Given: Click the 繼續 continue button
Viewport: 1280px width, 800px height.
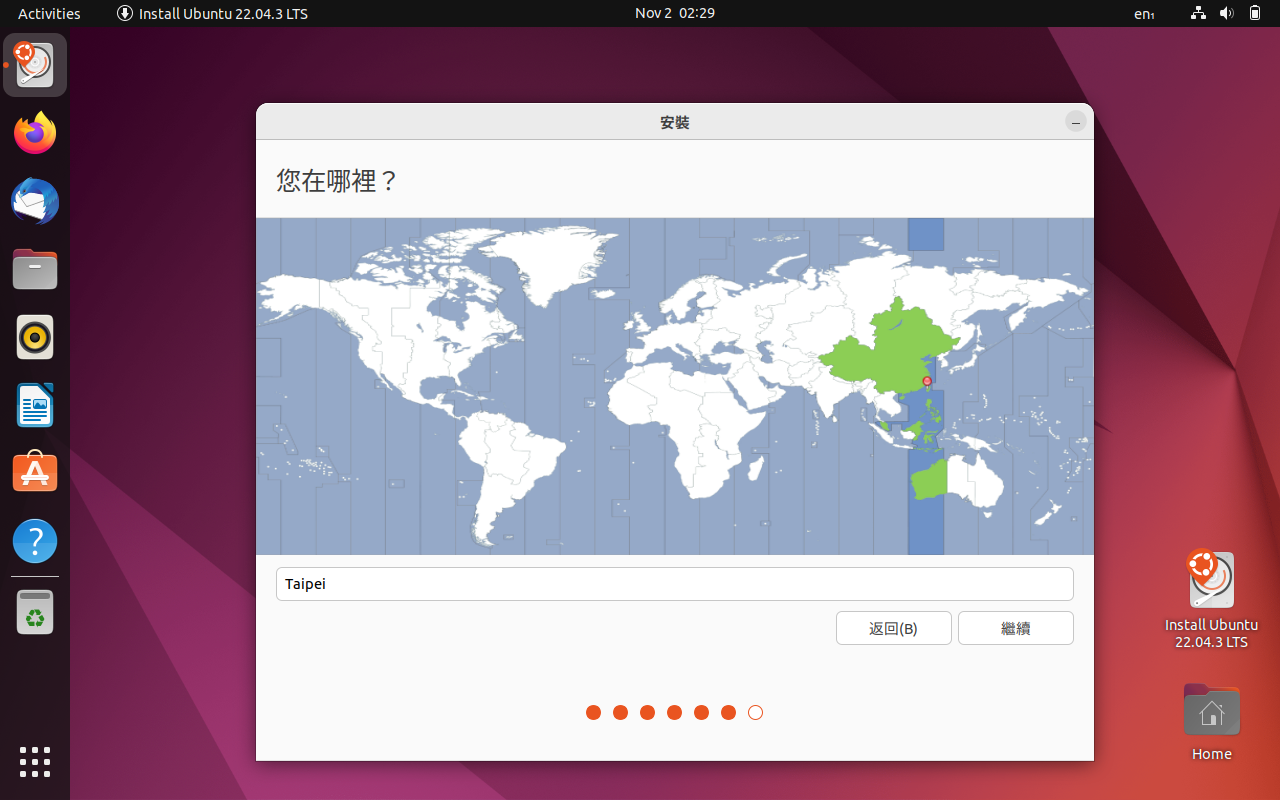Looking at the screenshot, I should pos(1016,628).
